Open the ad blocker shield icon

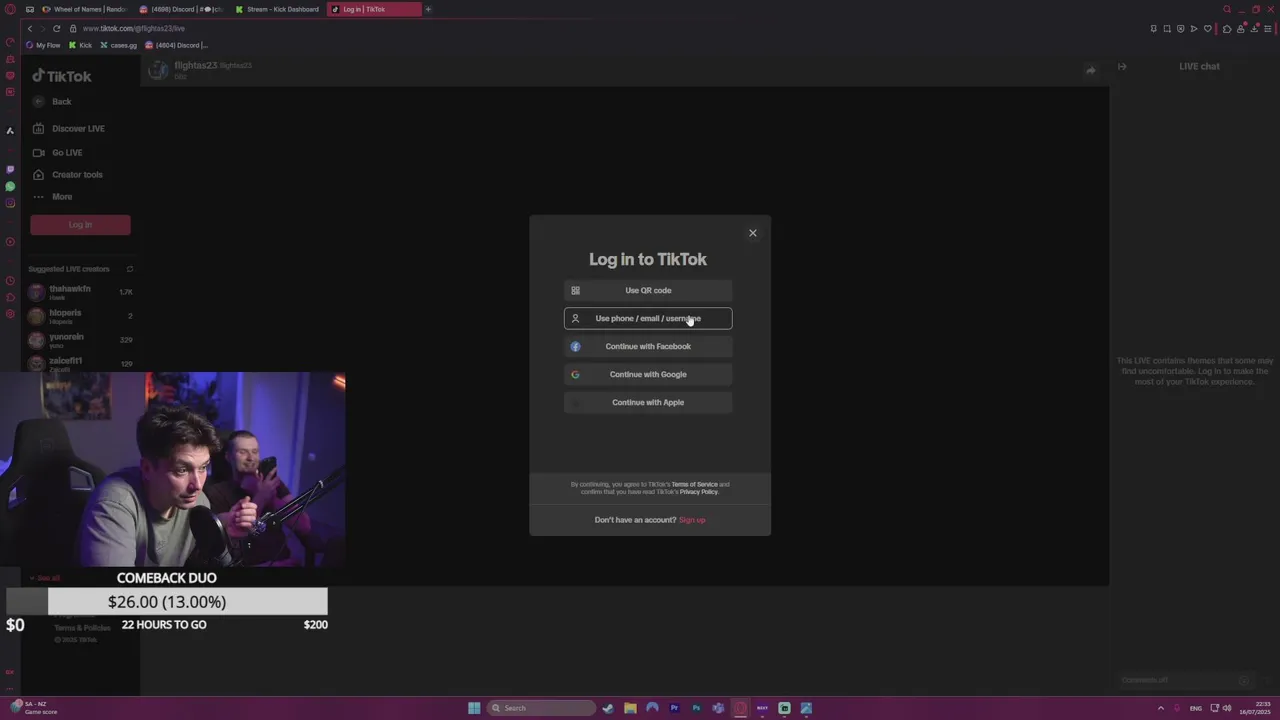tap(1180, 28)
